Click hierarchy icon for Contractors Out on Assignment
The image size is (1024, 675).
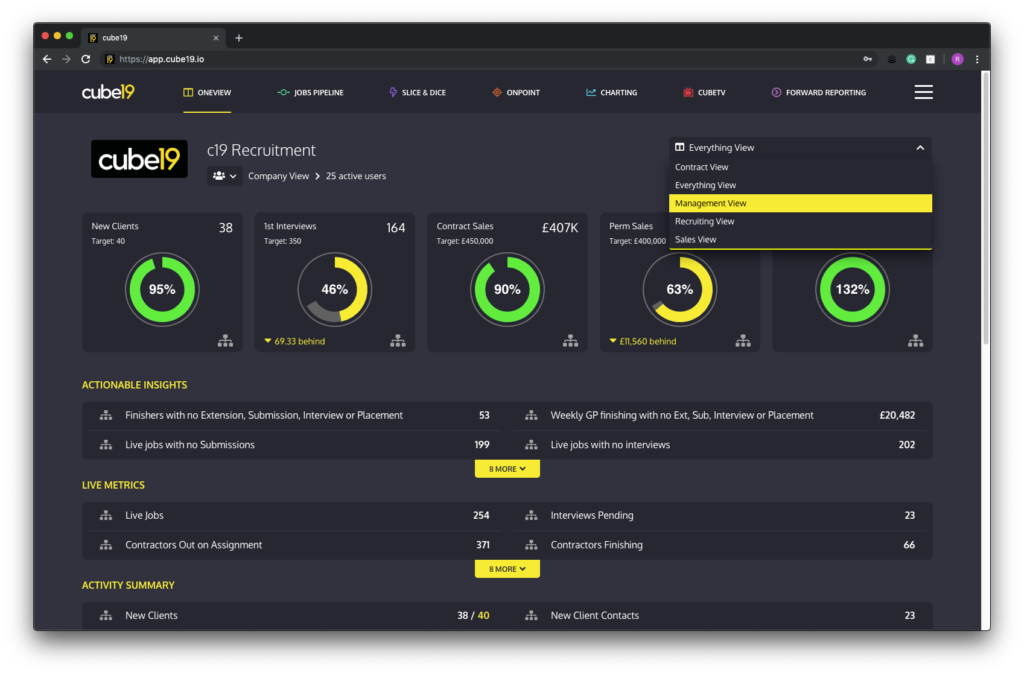tap(106, 545)
